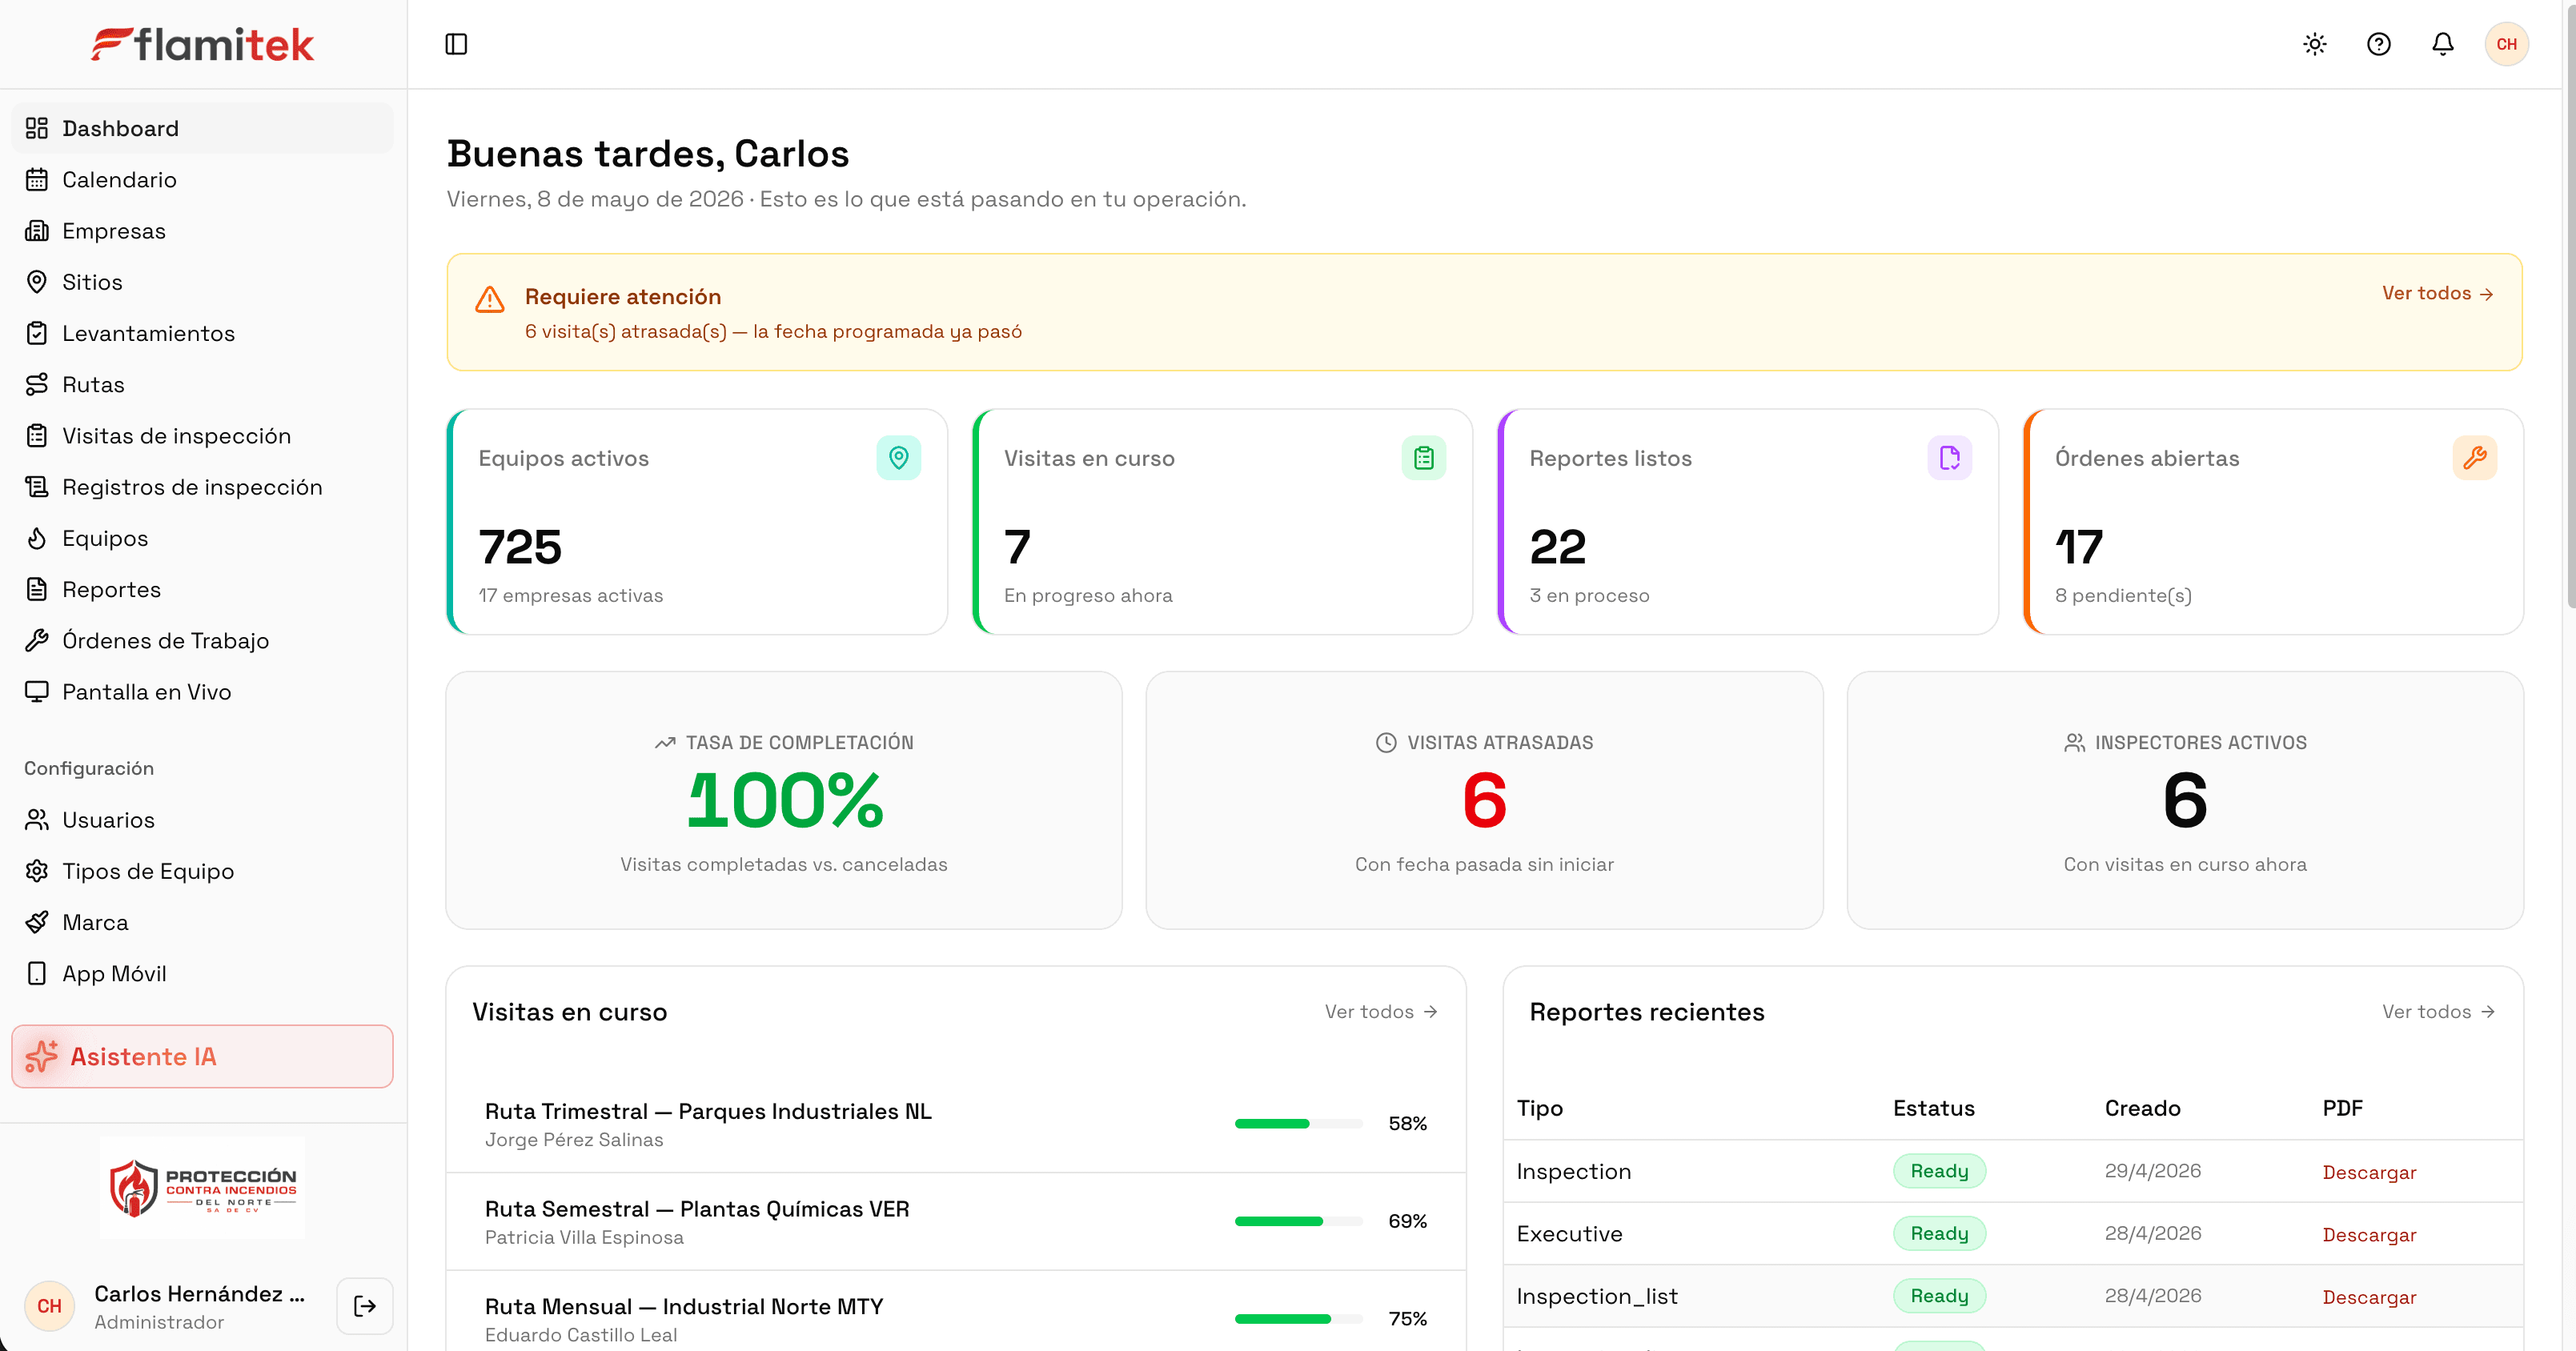Click the orange wrench icon on Órdenes abiertas card
Screen dimensions: 2576x1351
tap(2475, 458)
